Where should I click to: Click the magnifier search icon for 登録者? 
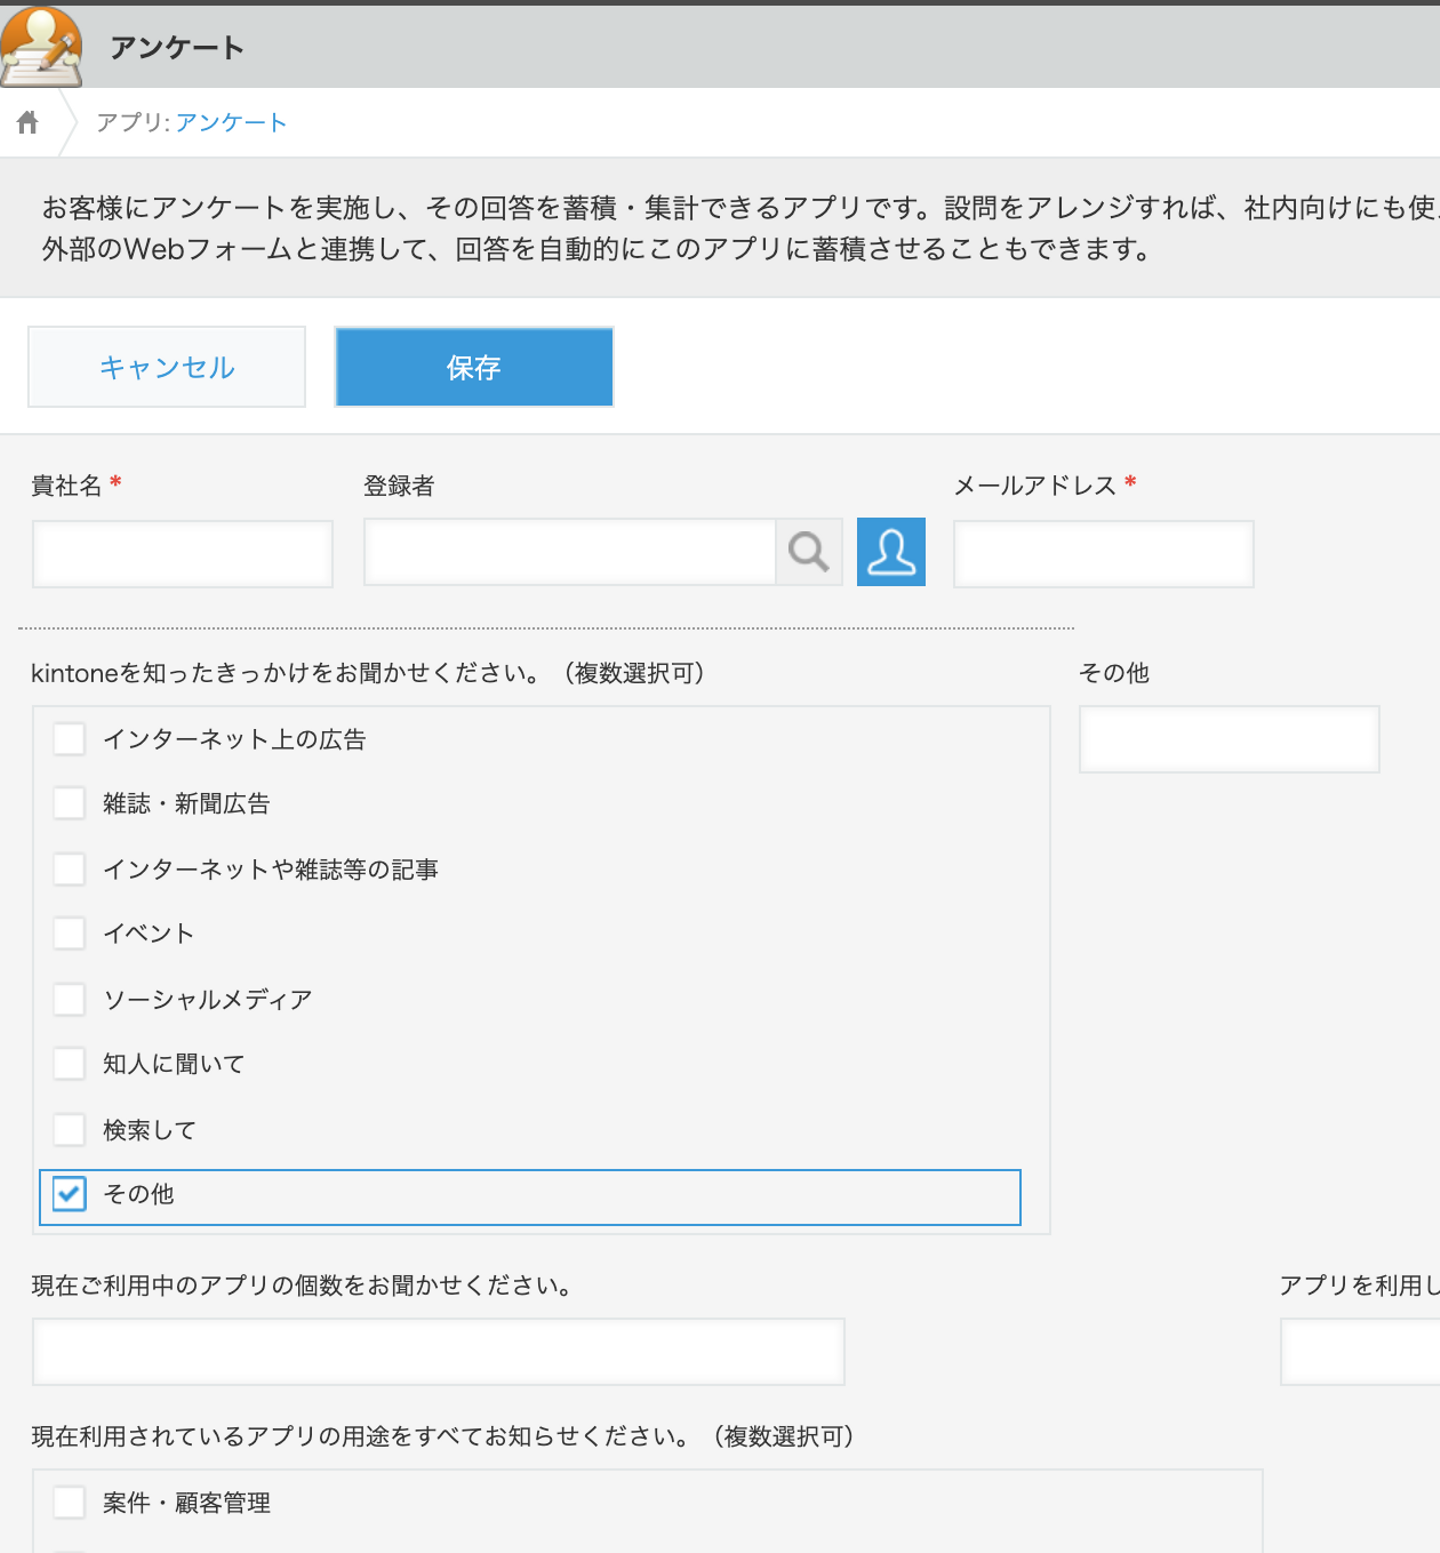pyautogui.click(x=809, y=552)
